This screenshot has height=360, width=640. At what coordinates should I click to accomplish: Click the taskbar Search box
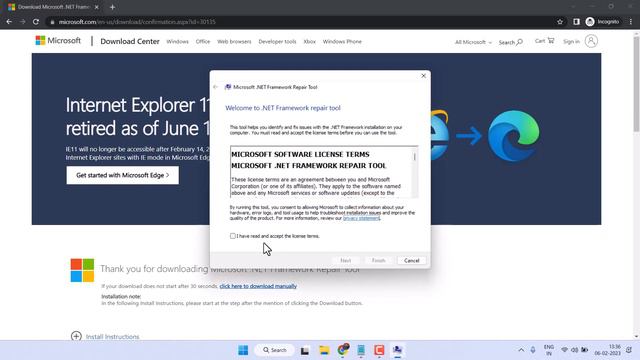(x=275, y=350)
